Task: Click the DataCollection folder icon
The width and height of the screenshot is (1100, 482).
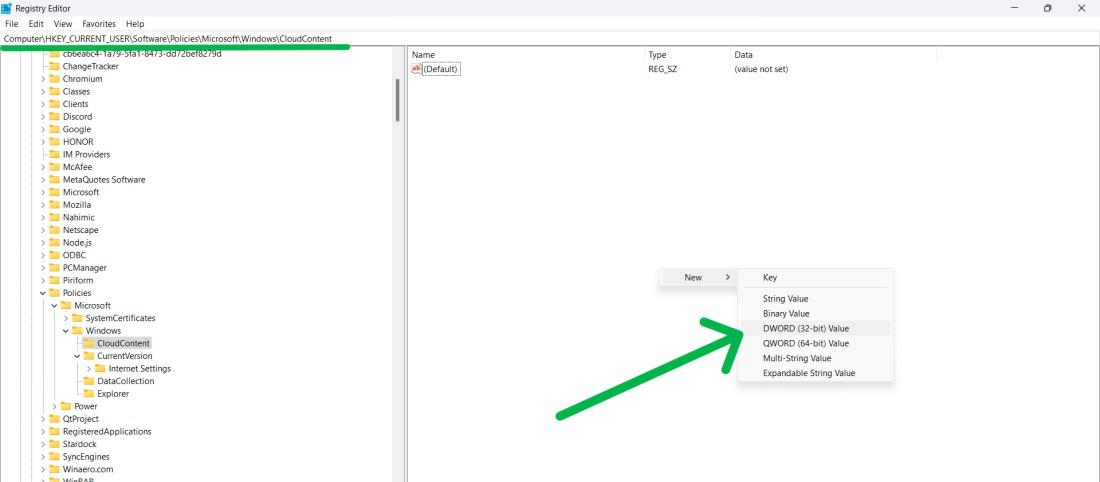Action: (x=88, y=382)
